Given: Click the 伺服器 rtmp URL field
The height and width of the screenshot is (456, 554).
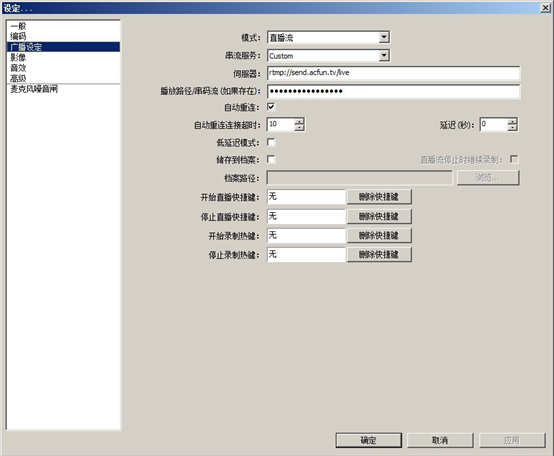Looking at the screenshot, I should [x=393, y=73].
